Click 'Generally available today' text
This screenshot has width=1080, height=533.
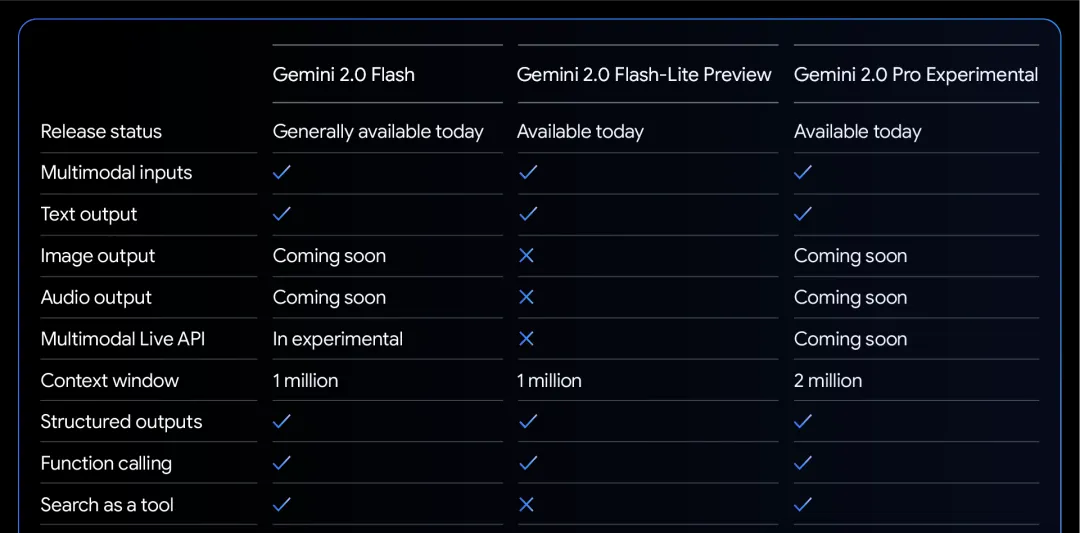[x=378, y=132]
